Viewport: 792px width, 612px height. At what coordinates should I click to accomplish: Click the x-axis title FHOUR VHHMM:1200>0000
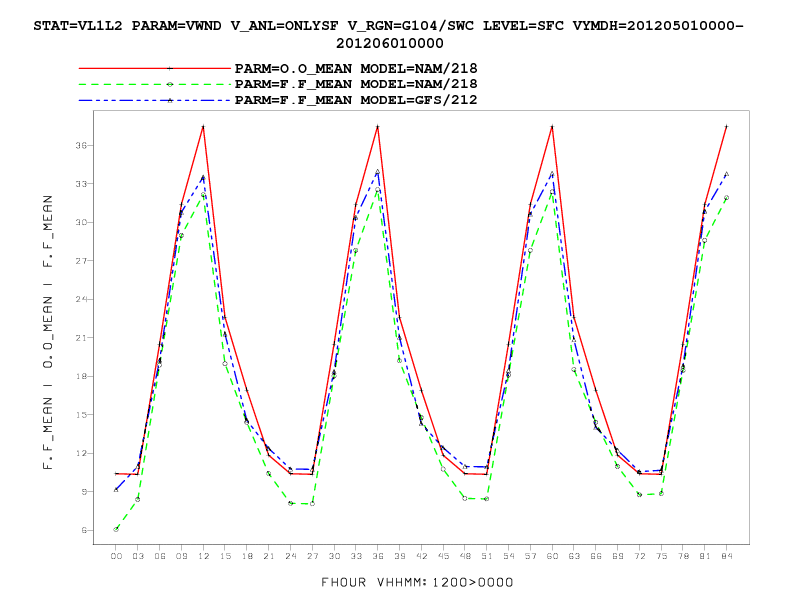click(x=417, y=582)
